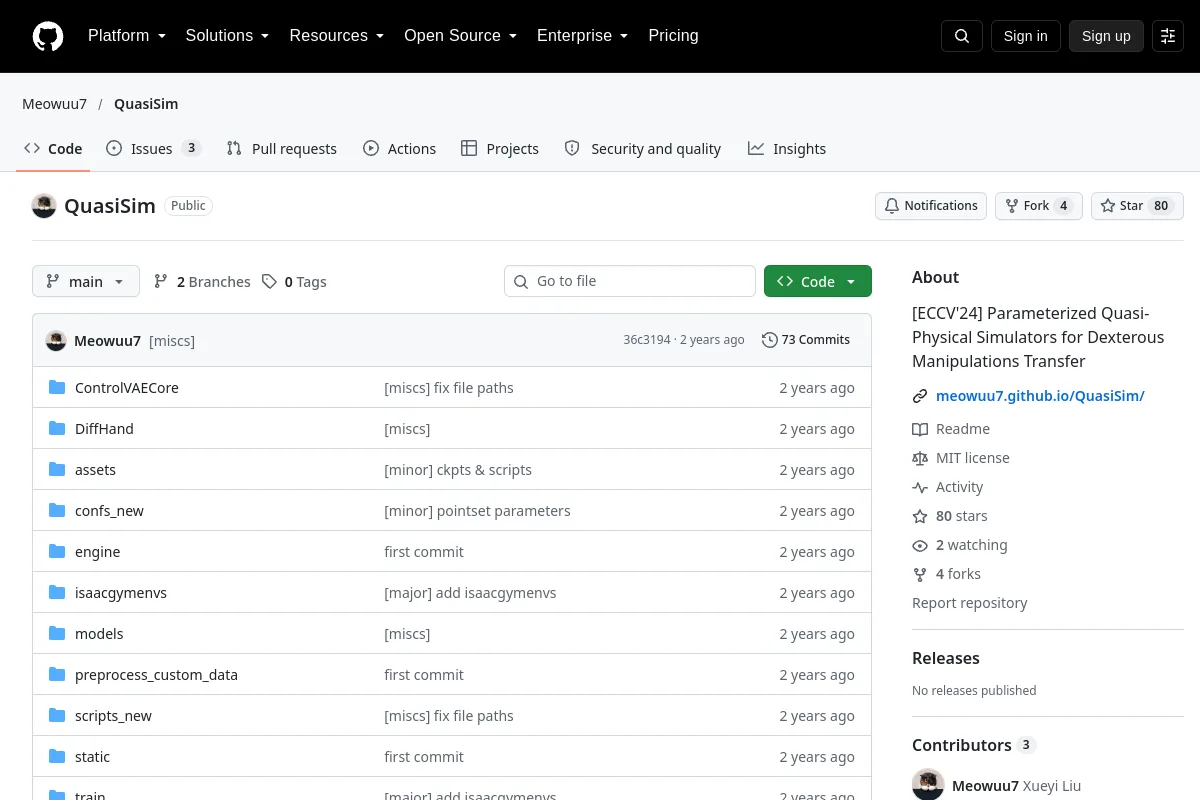Click the star icon next to 80 stars
The width and height of the screenshot is (1200, 800).
click(920, 516)
